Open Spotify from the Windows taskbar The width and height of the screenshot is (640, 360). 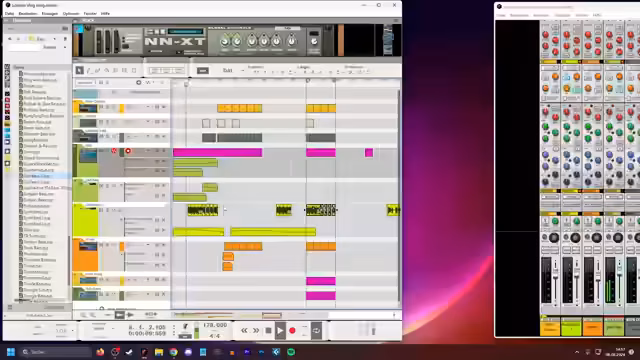[x=291, y=352]
